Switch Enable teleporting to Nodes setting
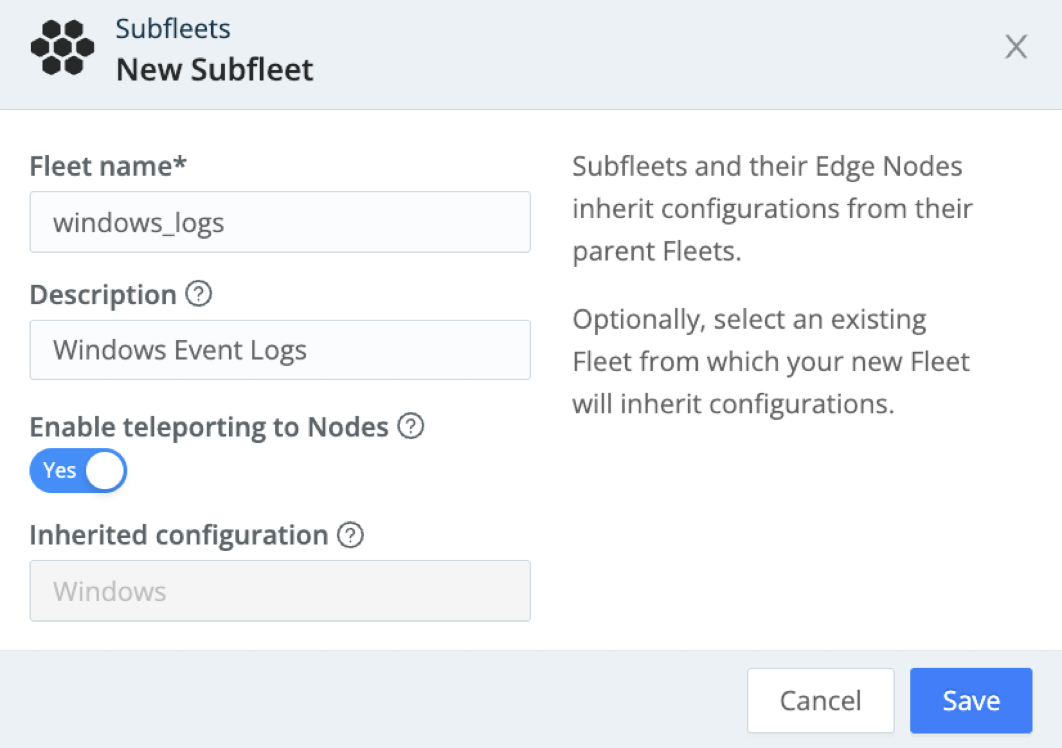 point(78,470)
